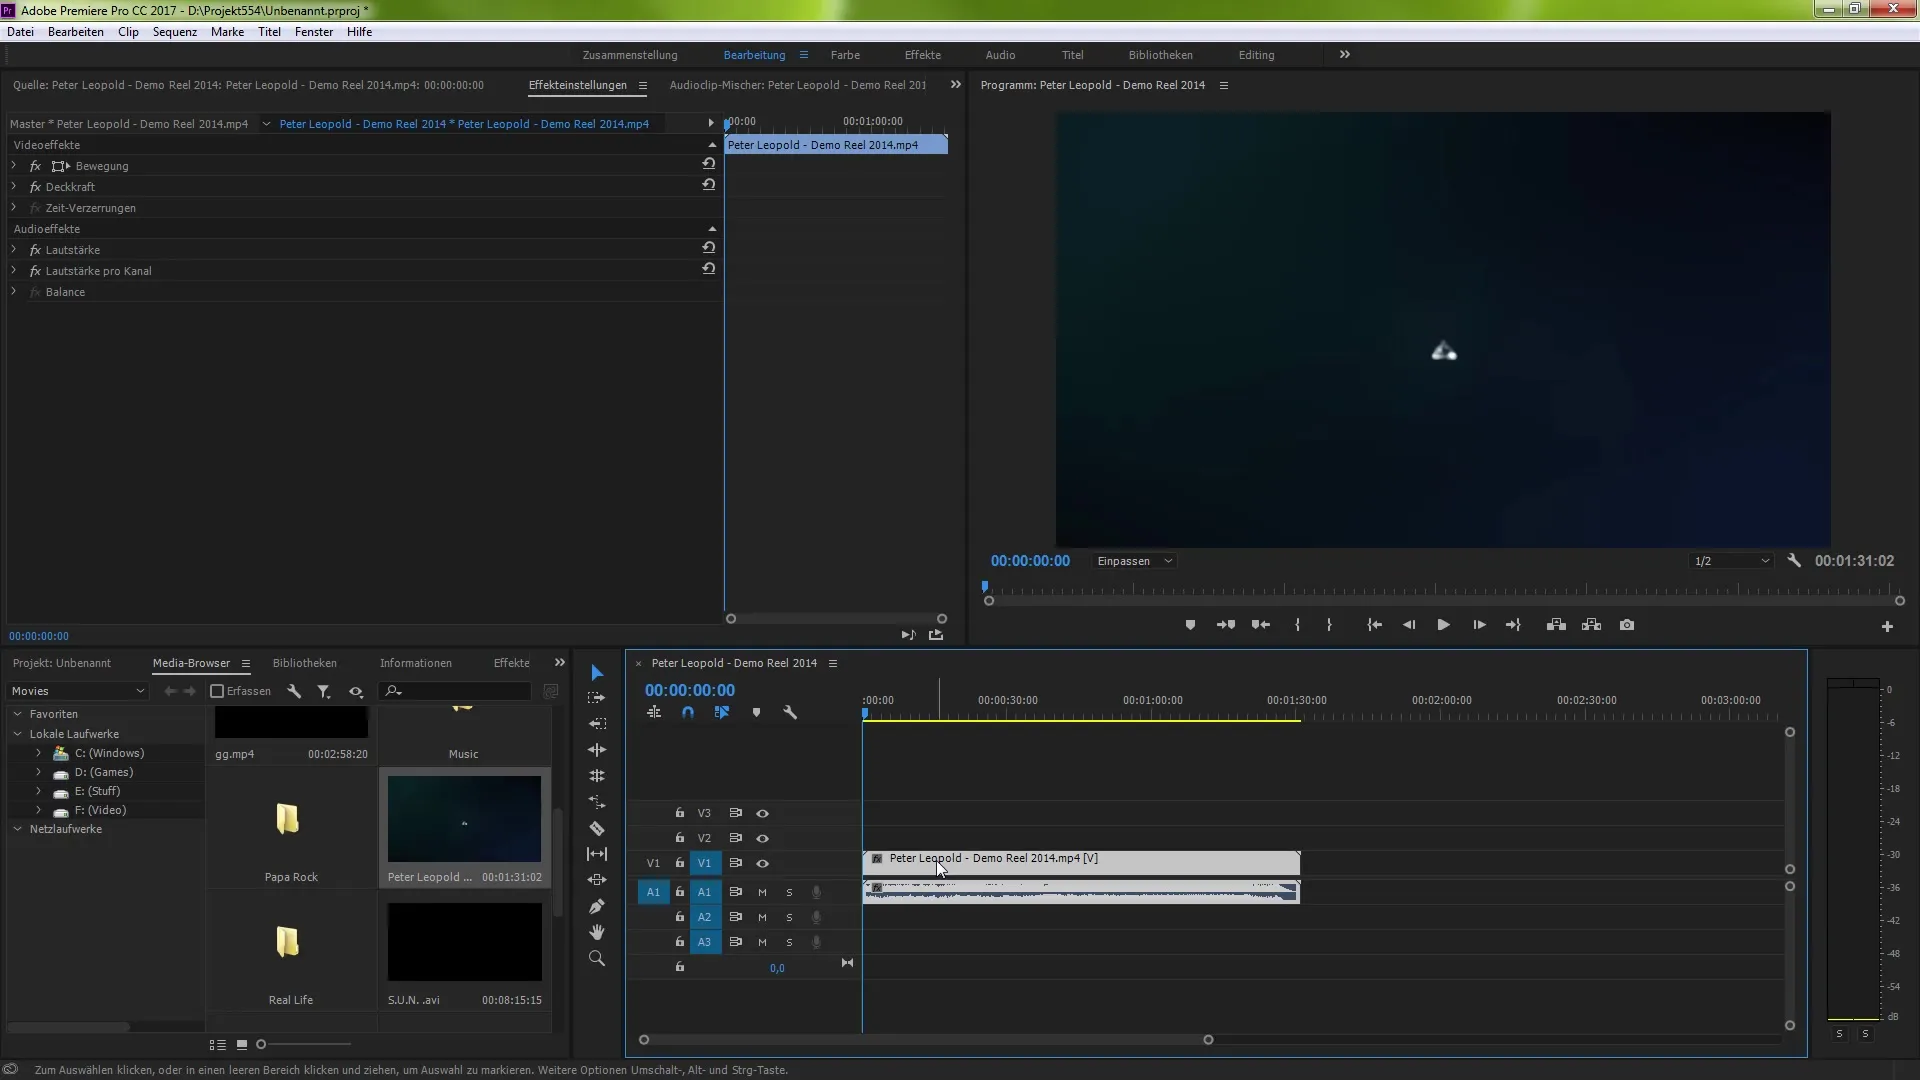Click Play in the Program monitor
The image size is (1920, 1080).
click(1444, 625)
